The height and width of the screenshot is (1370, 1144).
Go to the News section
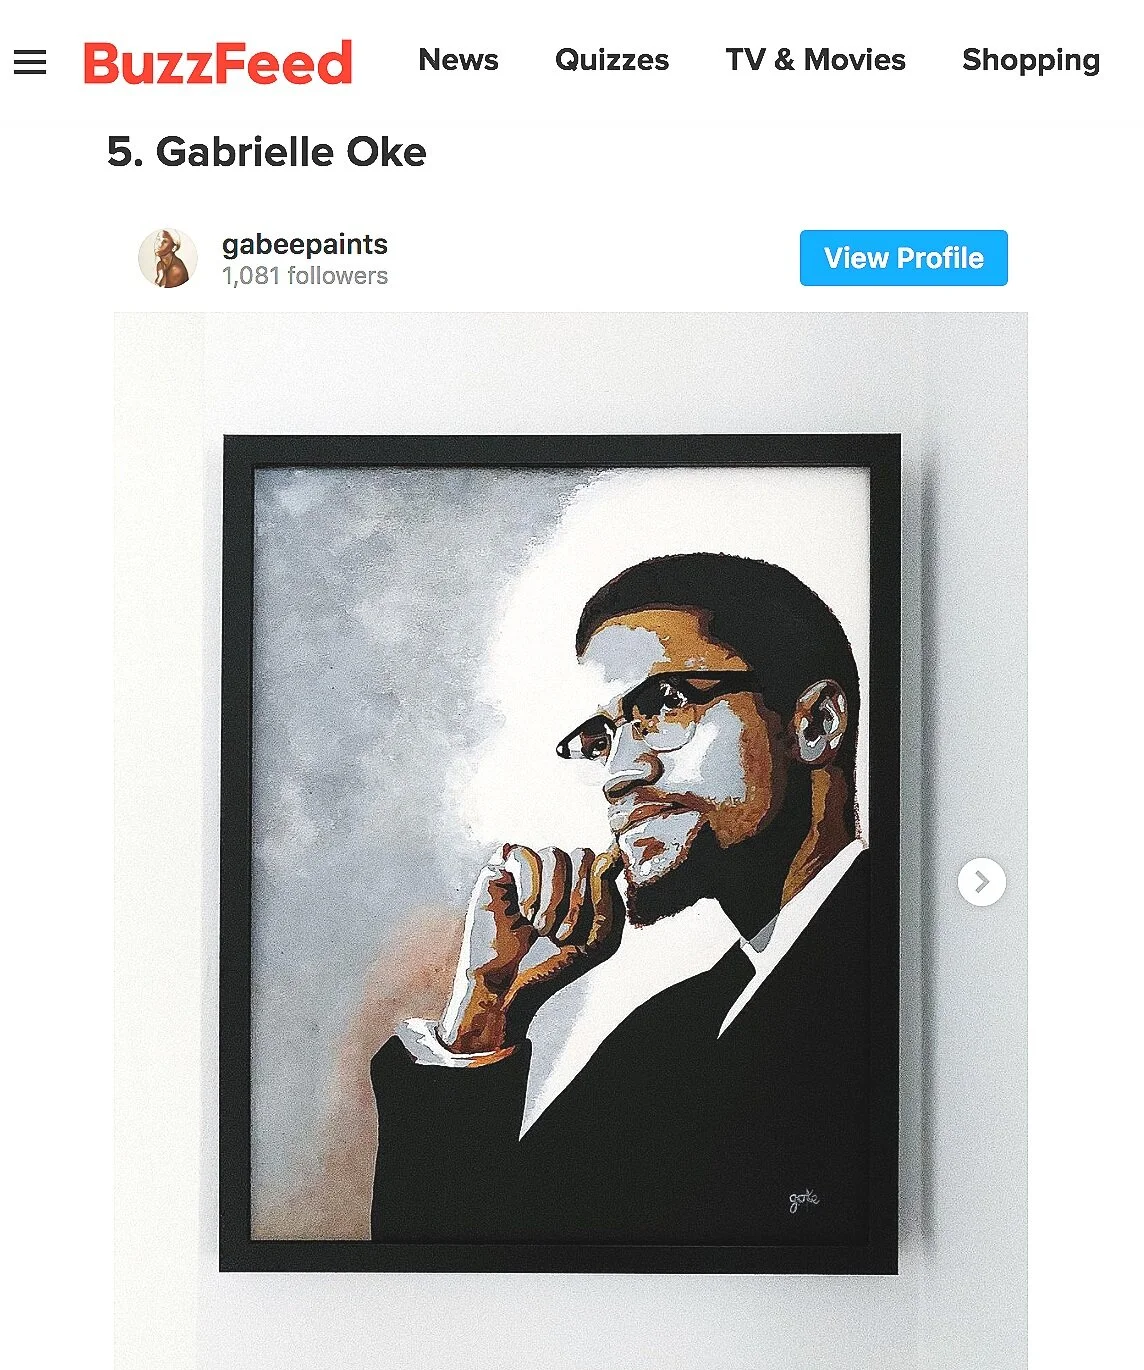[458, 60]
